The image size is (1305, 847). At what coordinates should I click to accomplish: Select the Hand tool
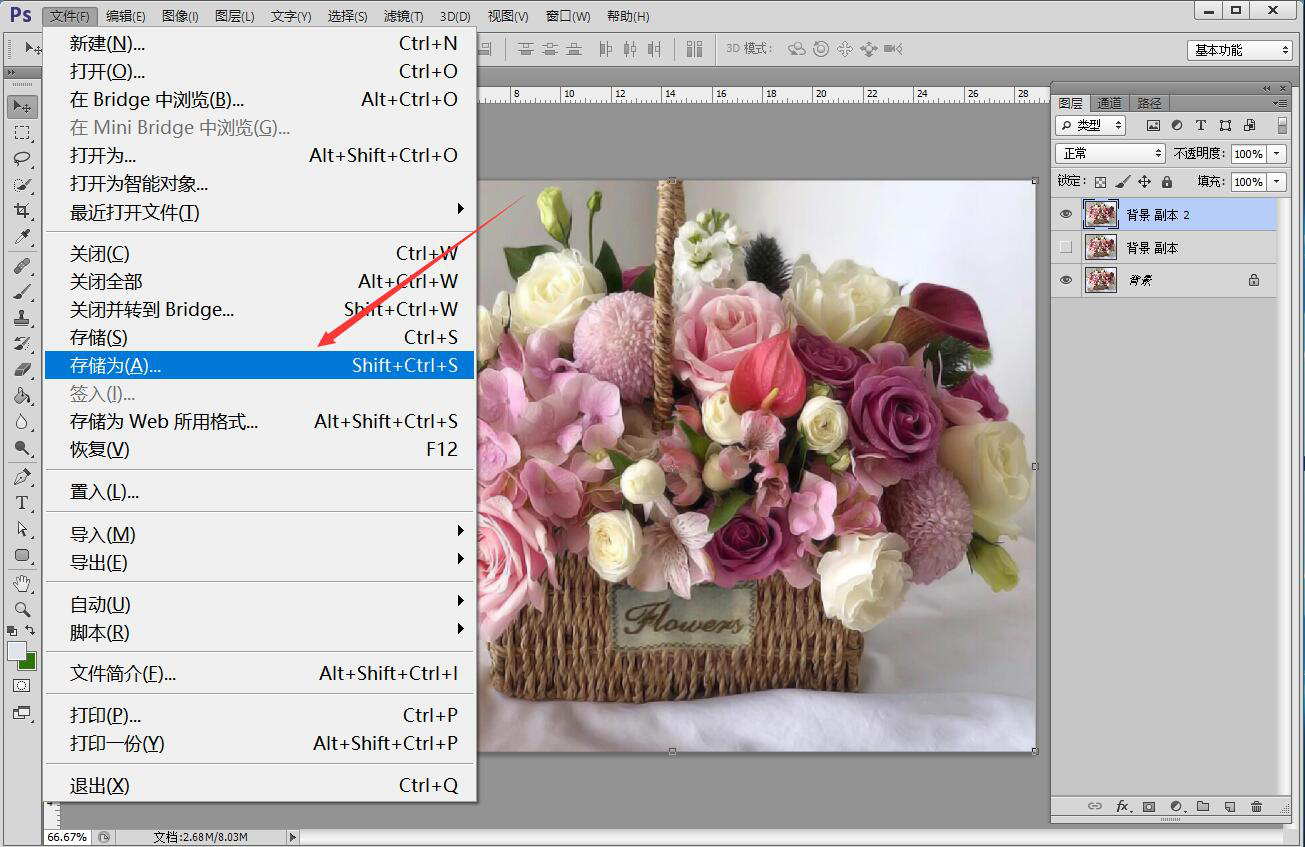pos(22,583)
